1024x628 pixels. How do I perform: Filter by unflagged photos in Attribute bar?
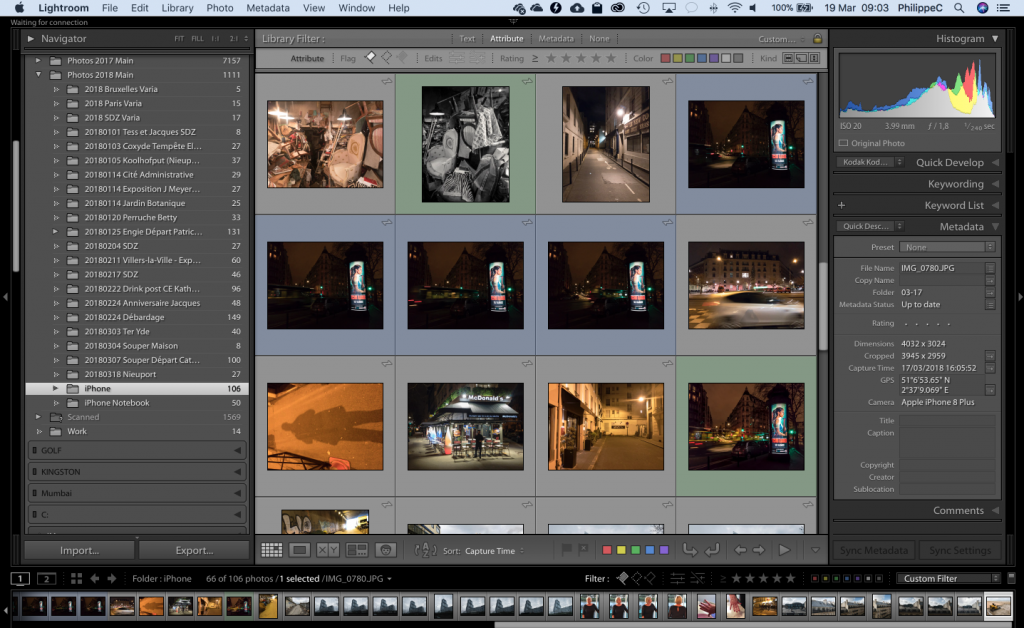[387, 58]
